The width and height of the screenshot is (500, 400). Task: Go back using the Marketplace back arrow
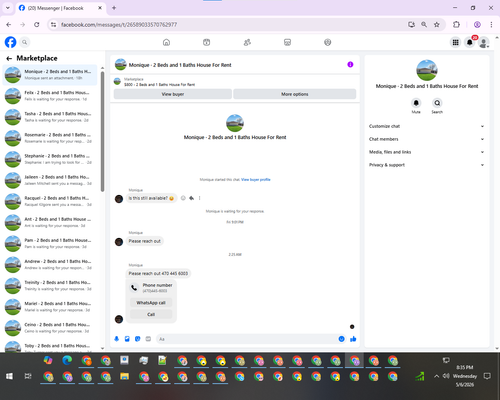pyautogui.click(x=9, y=58)
